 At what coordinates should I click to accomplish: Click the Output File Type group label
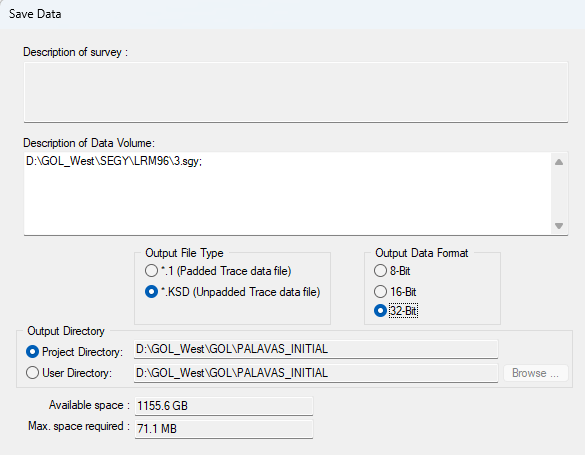[184, 253]
